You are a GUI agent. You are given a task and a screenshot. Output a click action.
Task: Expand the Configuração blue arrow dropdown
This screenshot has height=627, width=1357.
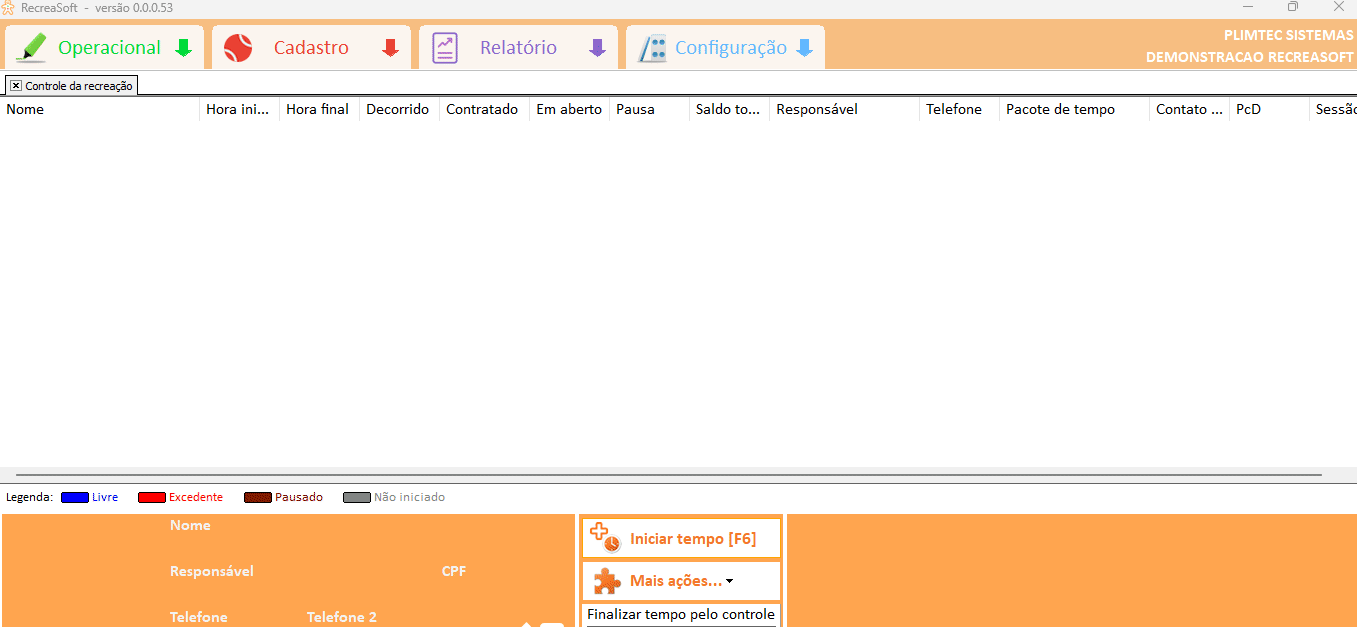click(x=804, y=48)
